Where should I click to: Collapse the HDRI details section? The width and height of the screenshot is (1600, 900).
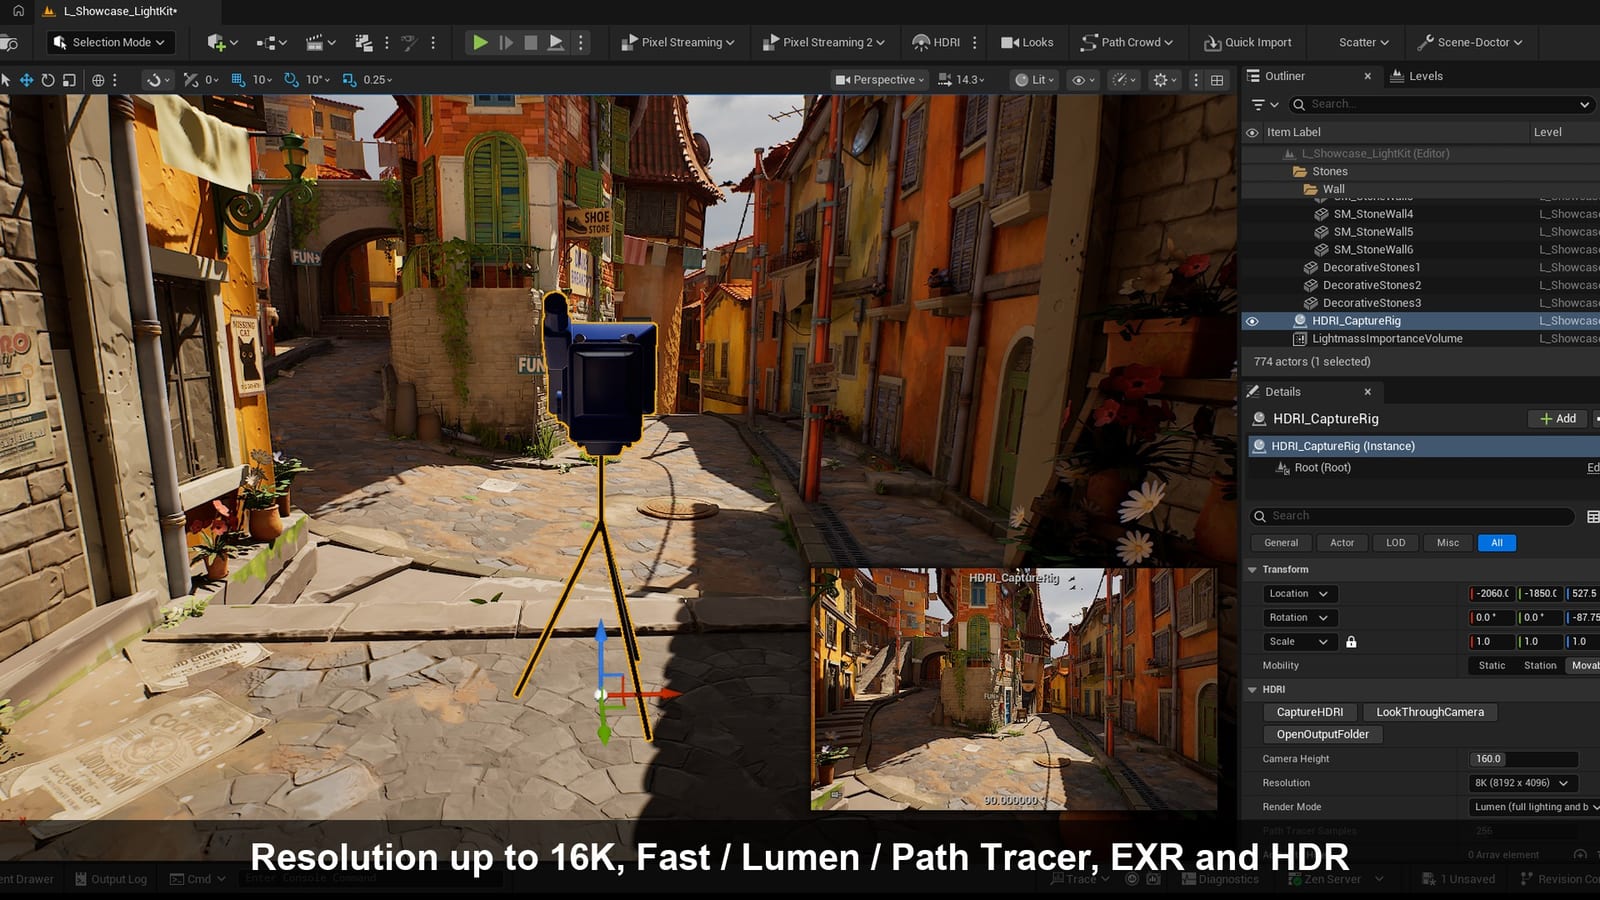1252,690
